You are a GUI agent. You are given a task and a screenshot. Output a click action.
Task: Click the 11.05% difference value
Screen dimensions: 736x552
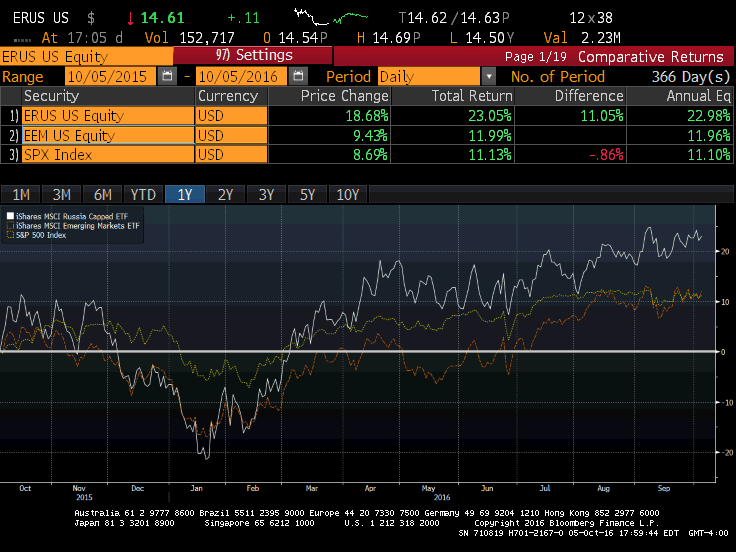pos(602,115)
